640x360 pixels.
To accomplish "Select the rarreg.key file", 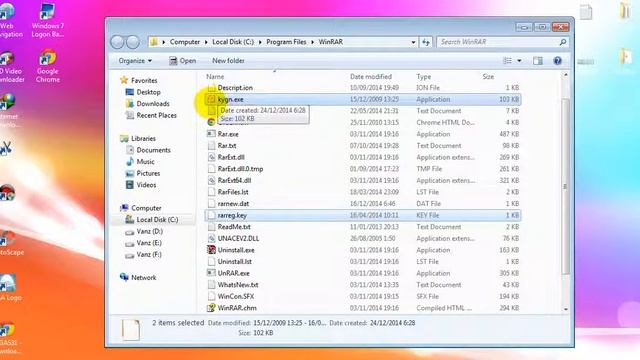I will (x=362, y=215).
